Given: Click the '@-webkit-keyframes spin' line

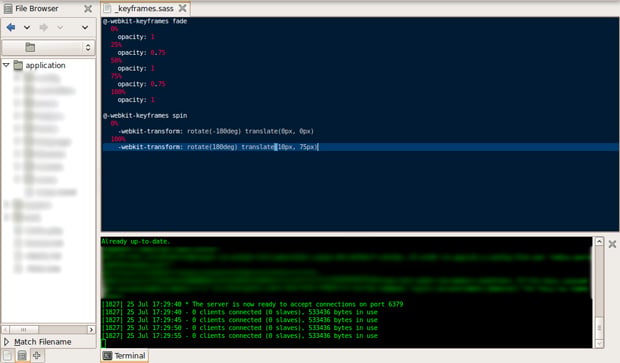Looking at the screenshot, I should point(145,115).
